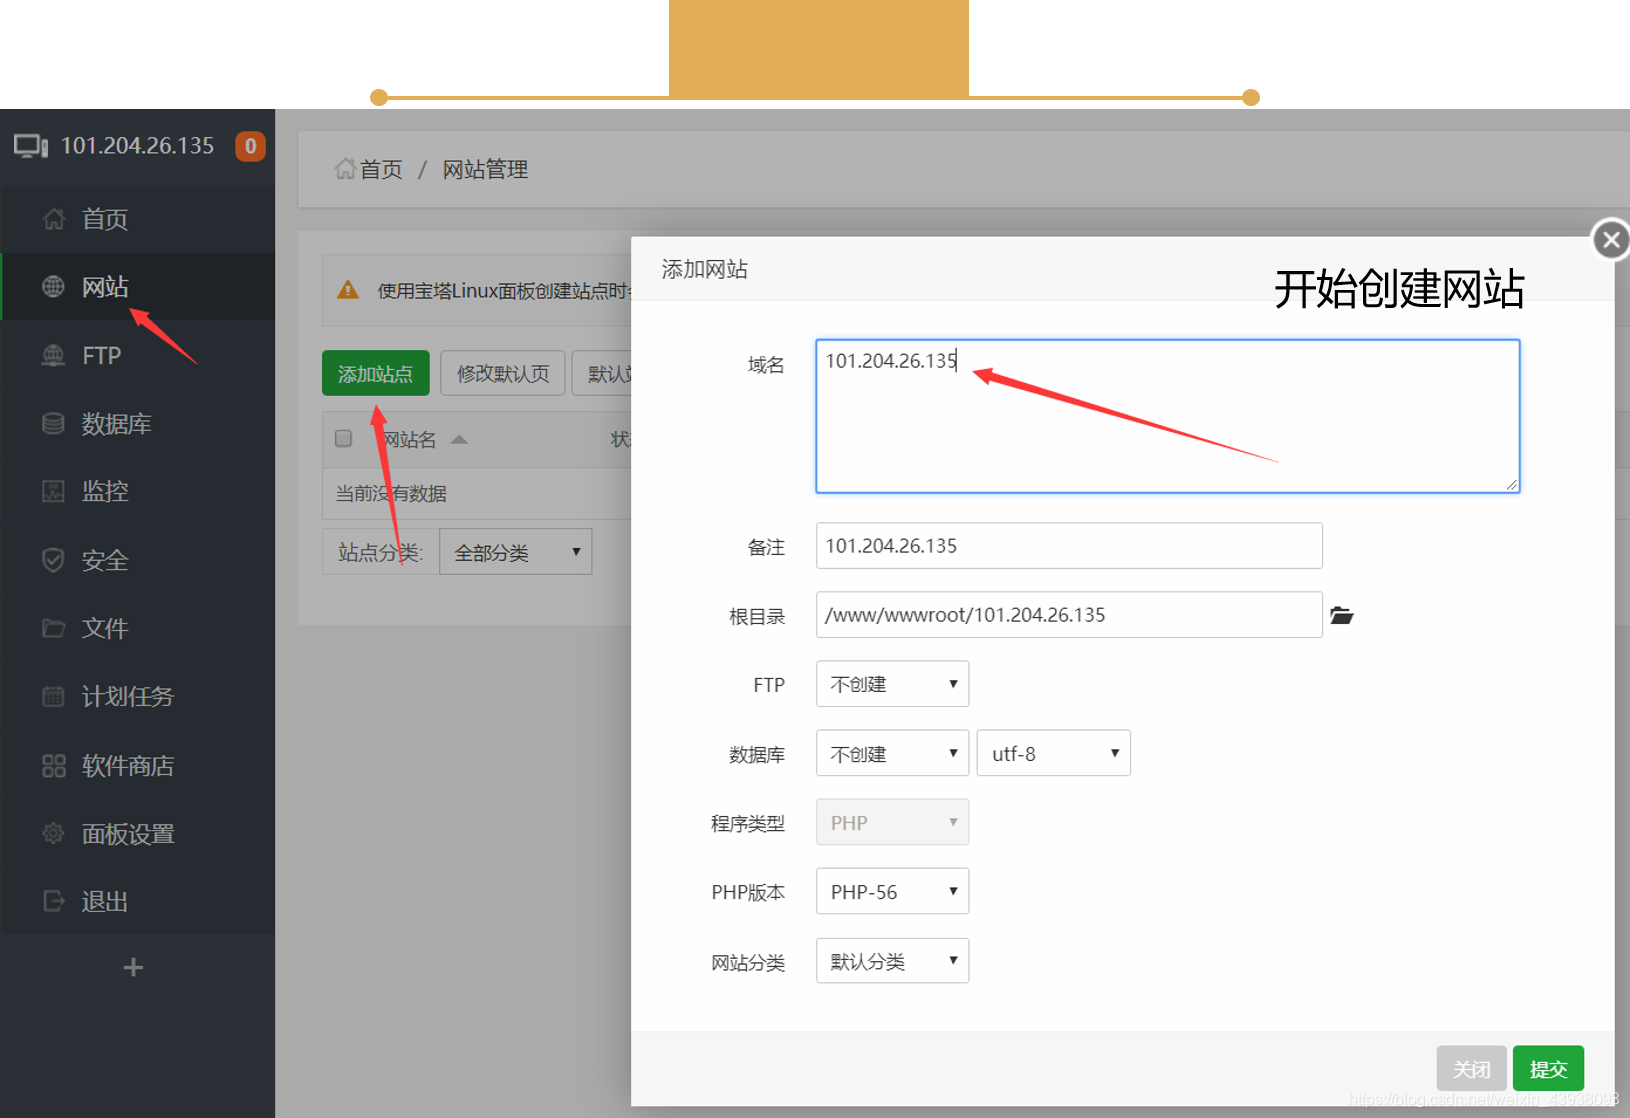Click the 域名 text area
1630x1118 pixels.
point(1167,416)
